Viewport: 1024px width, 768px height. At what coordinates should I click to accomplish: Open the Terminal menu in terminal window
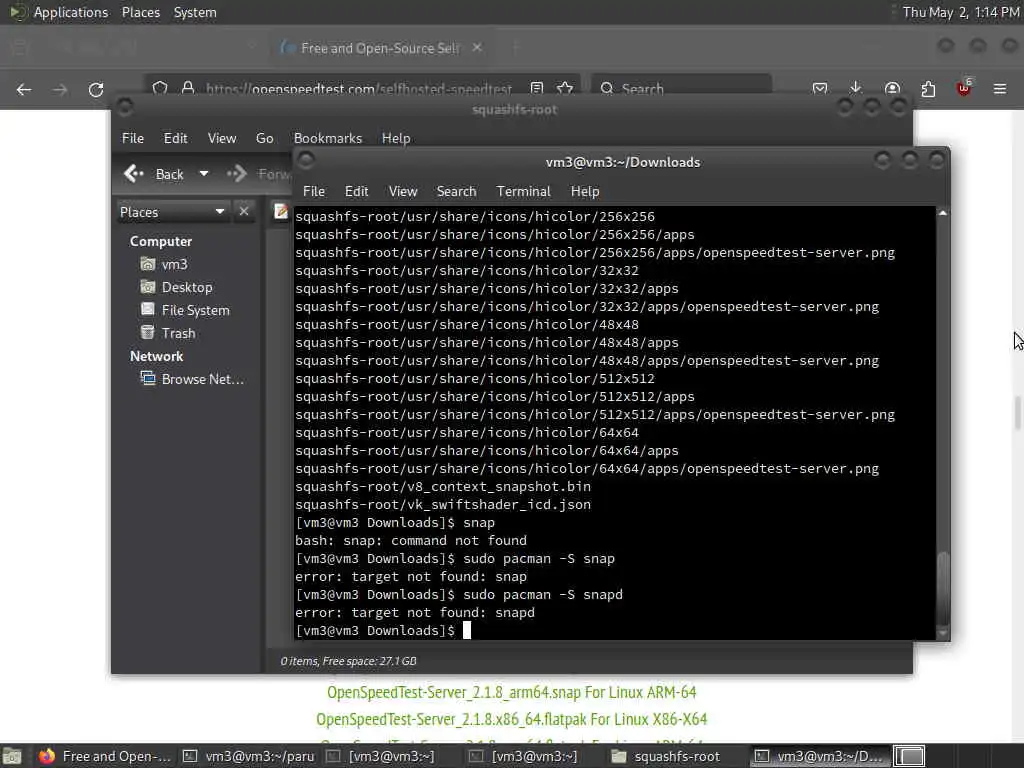[523, 191]
